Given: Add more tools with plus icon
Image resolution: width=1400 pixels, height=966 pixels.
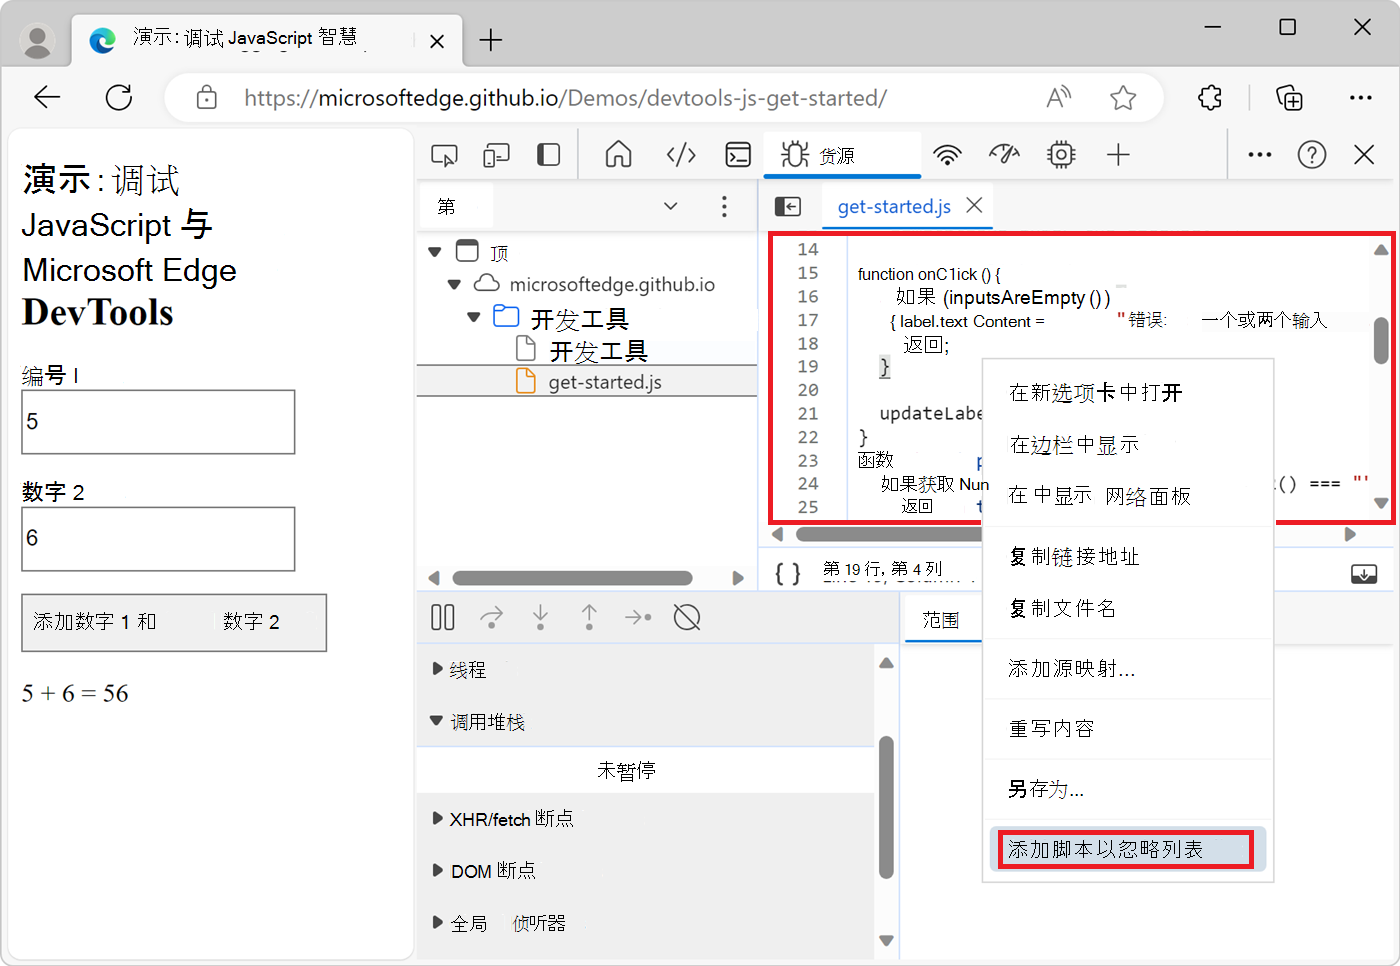Looking at the screenshot, I should tap(1118, 155).
